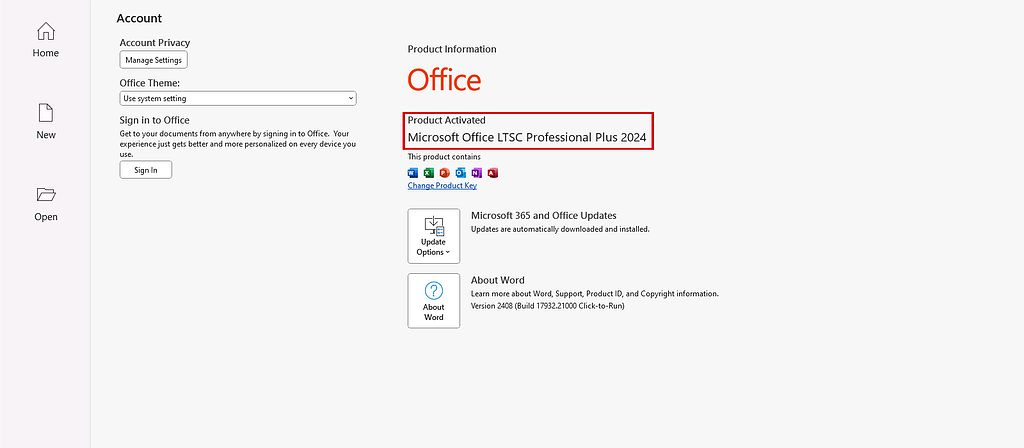The width and height of the screenshot is (1024, 448).
Task: Click the About Word heading text
Action: point(498,280)
